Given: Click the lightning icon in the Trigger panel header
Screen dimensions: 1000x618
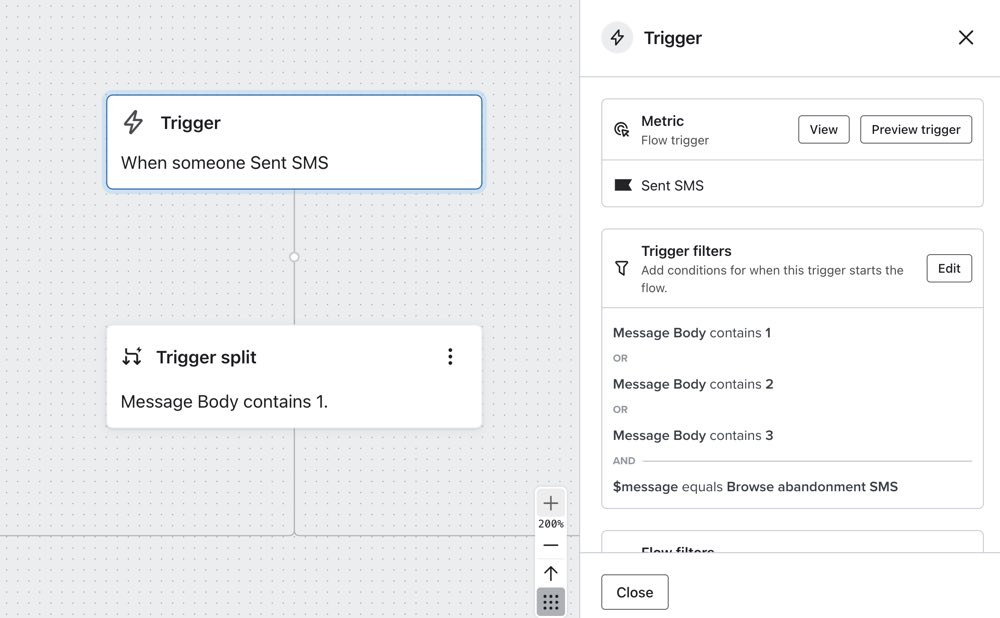Looking at the screenshot, I should pyautogui.click(x=617, y=37).
